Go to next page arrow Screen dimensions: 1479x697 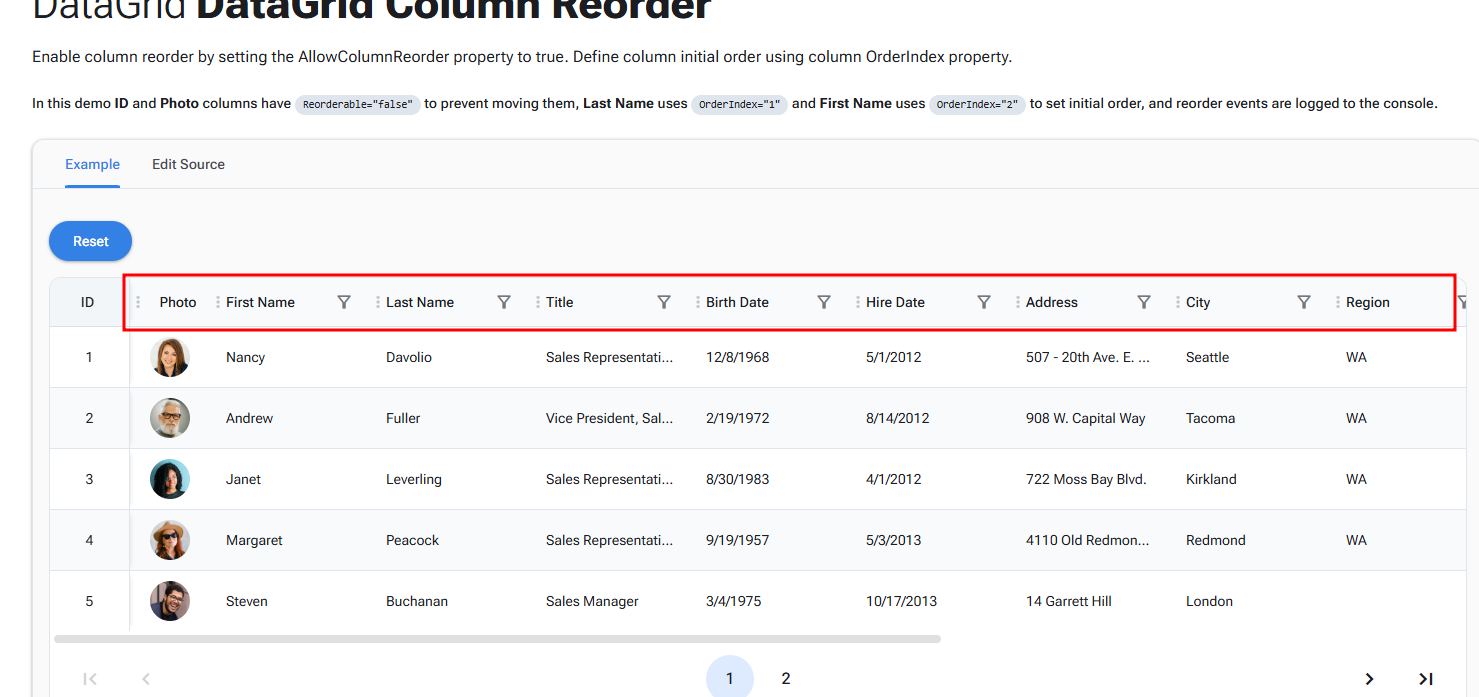tap(1369, 679)
